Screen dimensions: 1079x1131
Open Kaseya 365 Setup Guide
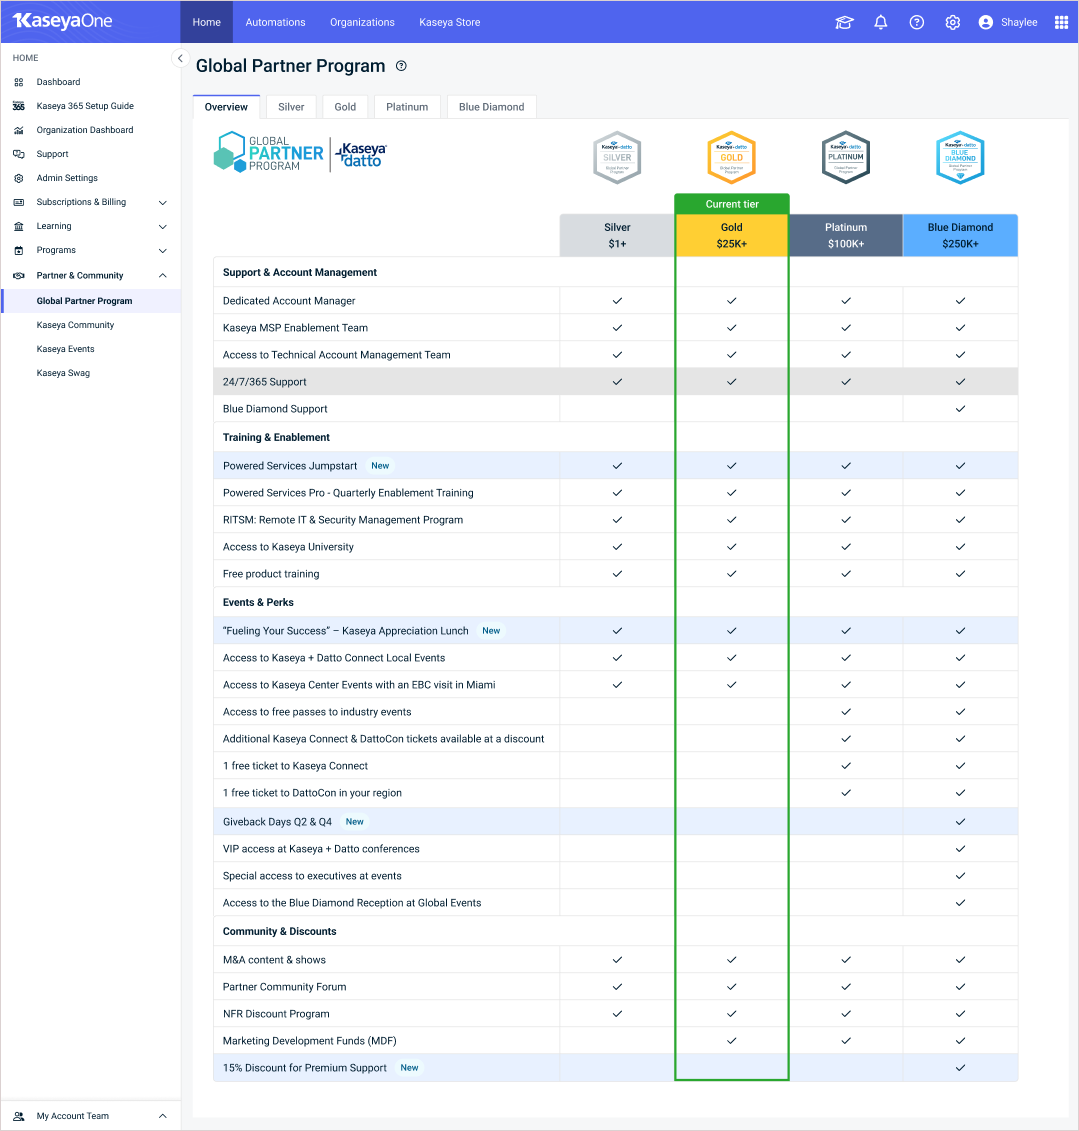pos(85,106)
